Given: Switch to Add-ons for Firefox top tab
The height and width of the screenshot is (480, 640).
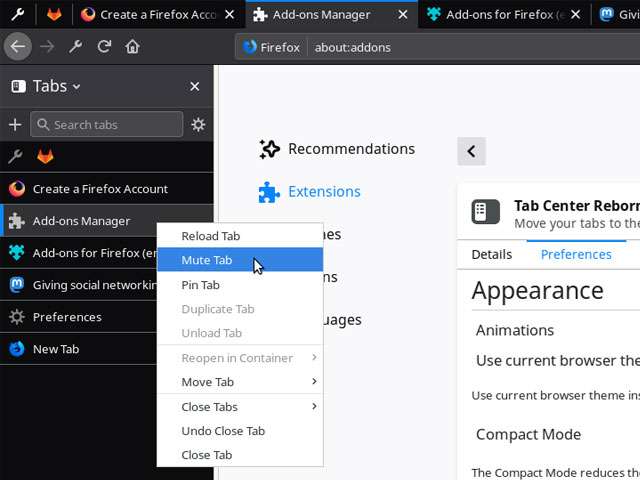Looking at the screenshot, I should pos(504,15).
